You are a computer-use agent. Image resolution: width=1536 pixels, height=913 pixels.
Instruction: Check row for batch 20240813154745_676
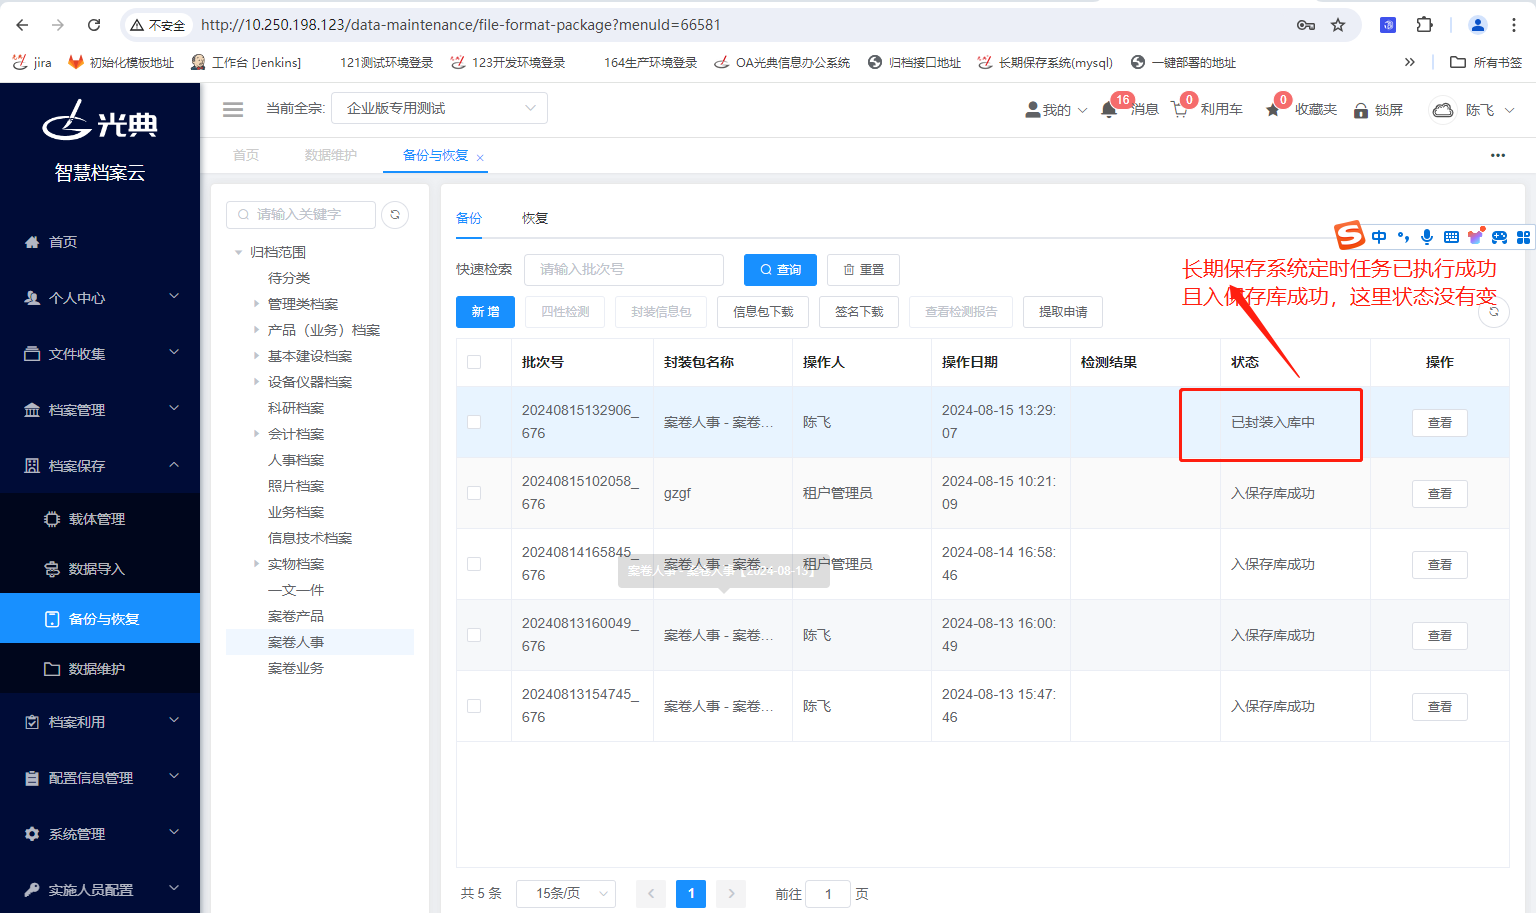click(x=474, y=706)
